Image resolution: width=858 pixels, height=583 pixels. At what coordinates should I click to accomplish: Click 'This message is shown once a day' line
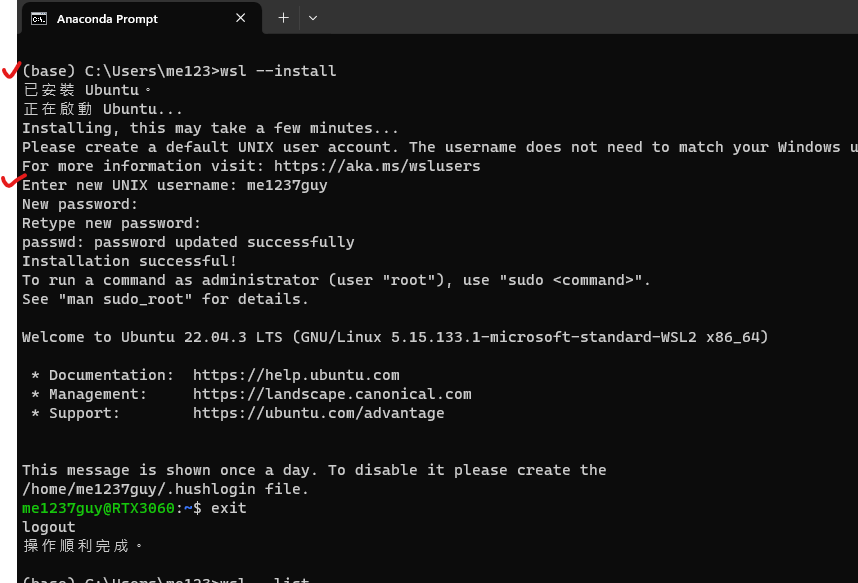tap(314, 470)
